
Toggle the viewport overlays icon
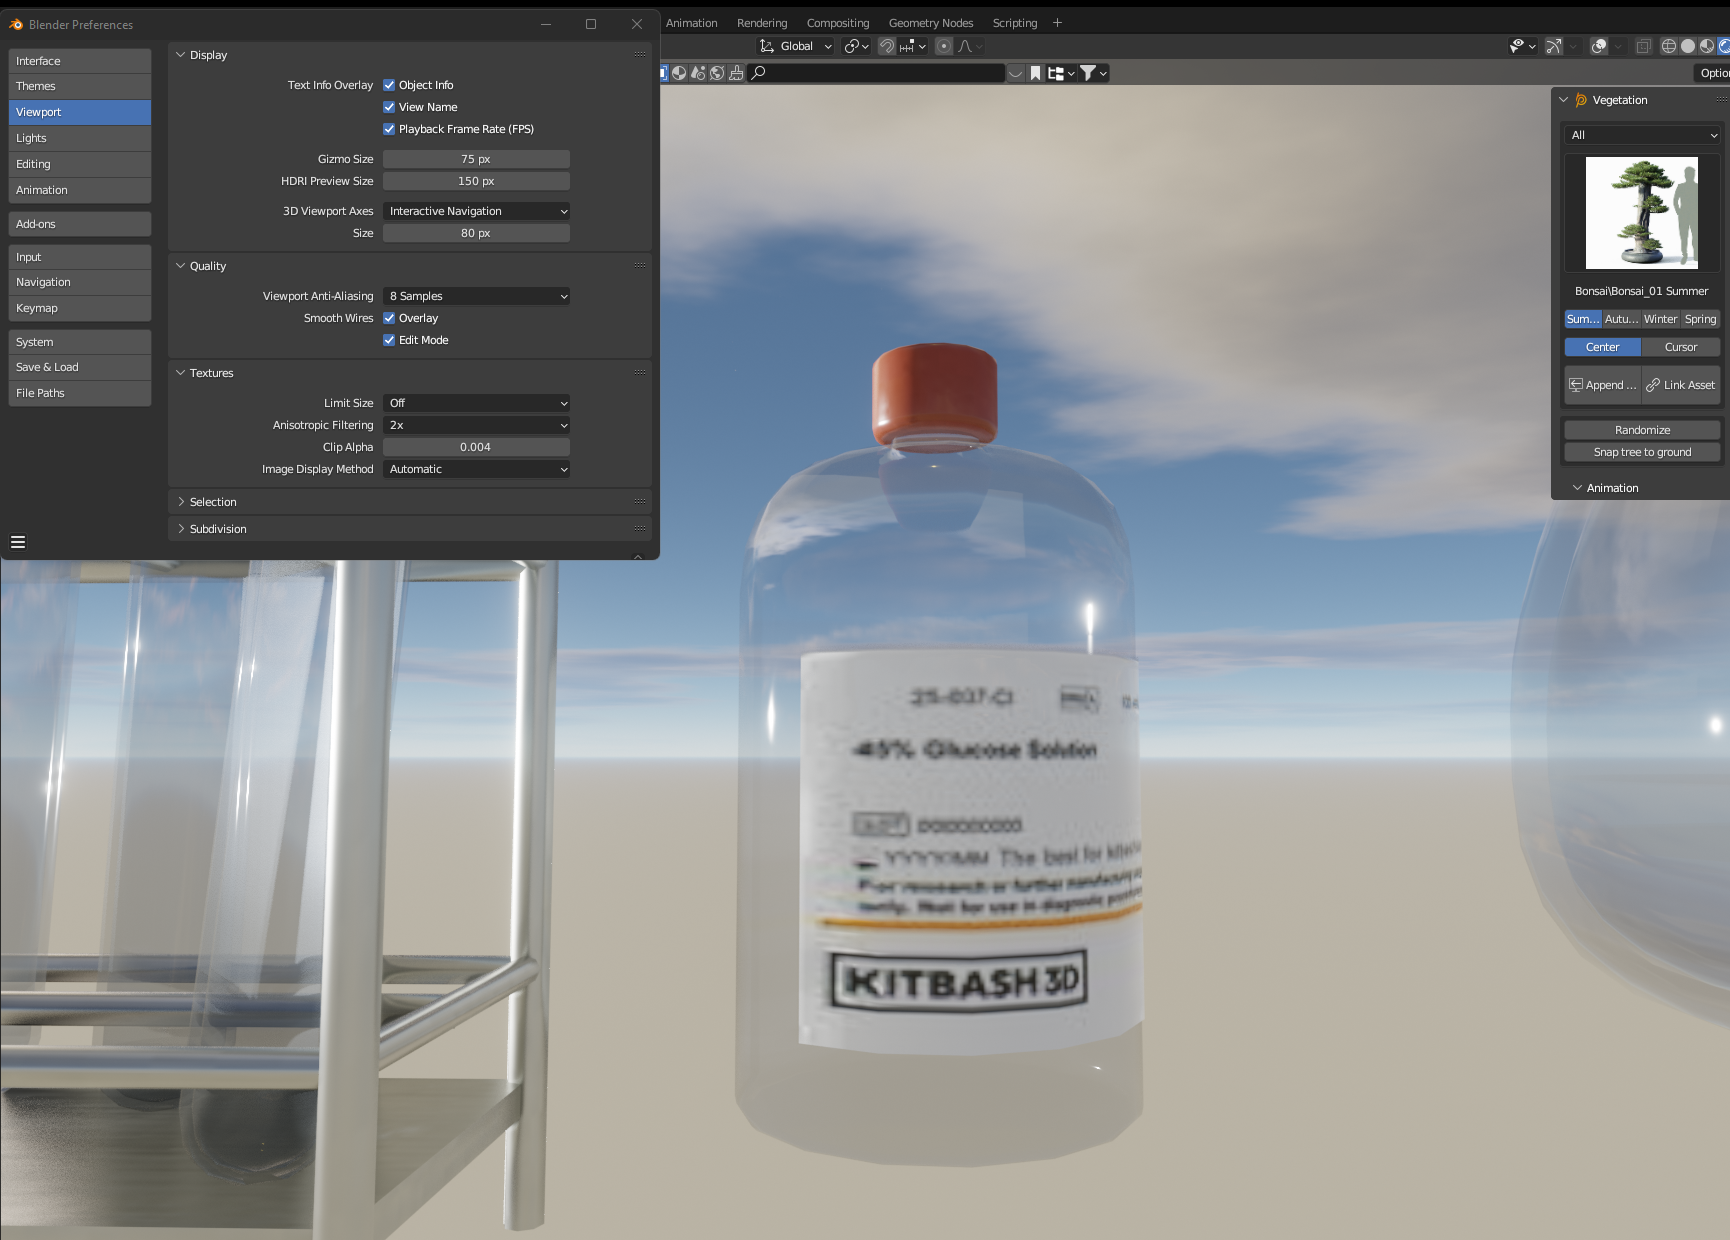(x=1599, y=46)
